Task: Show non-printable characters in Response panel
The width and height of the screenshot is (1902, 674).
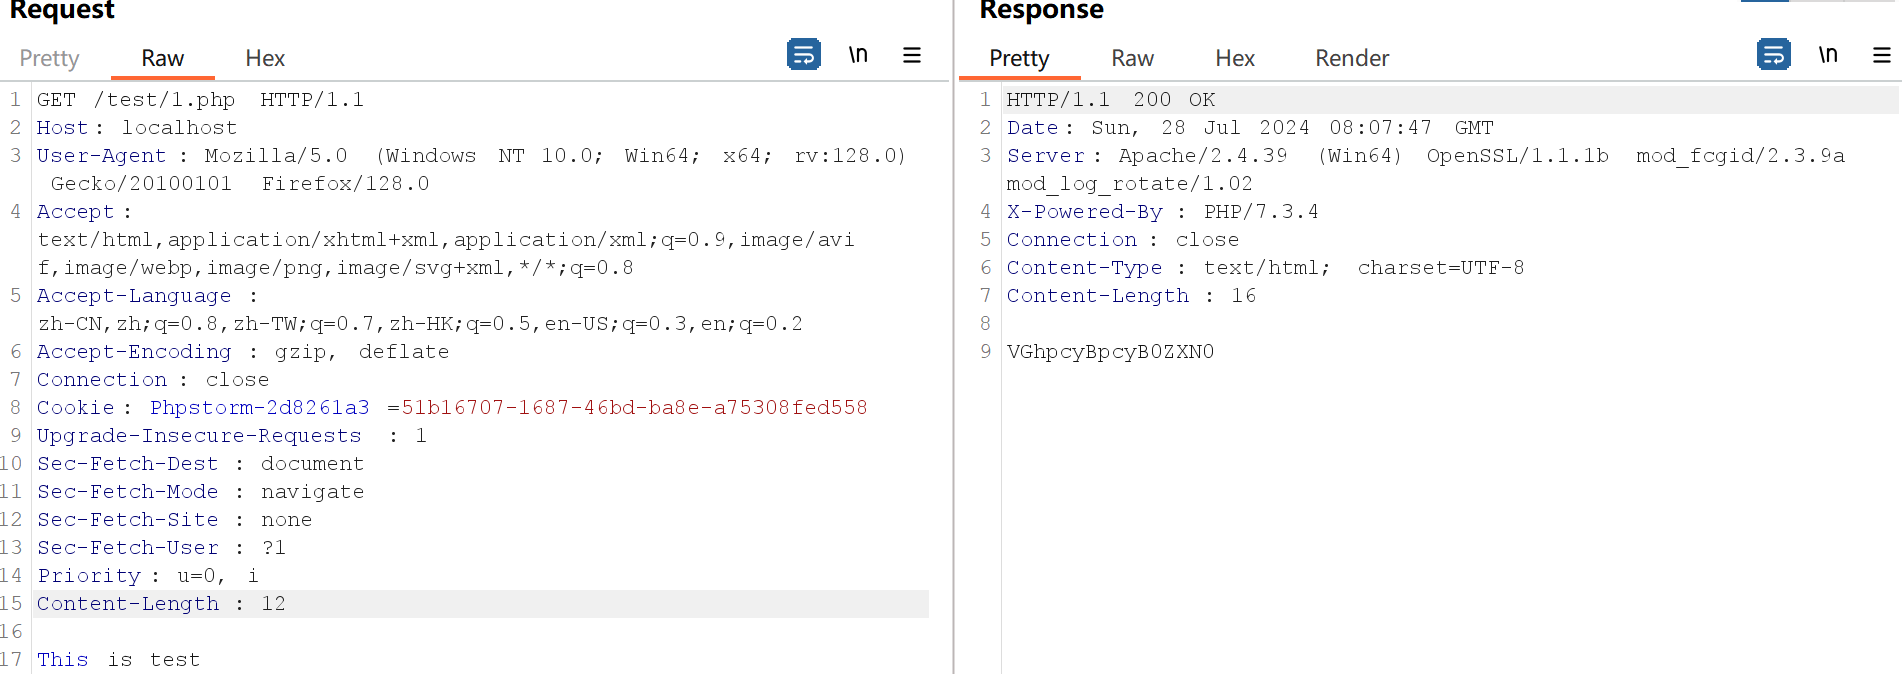Action: pos(1827,54)
